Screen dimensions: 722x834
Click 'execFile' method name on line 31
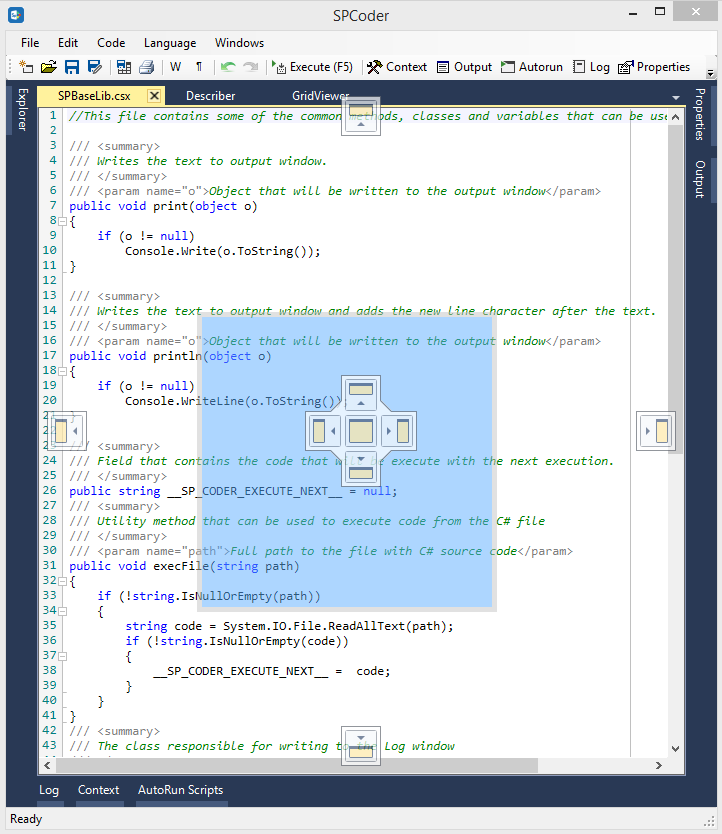181,566
